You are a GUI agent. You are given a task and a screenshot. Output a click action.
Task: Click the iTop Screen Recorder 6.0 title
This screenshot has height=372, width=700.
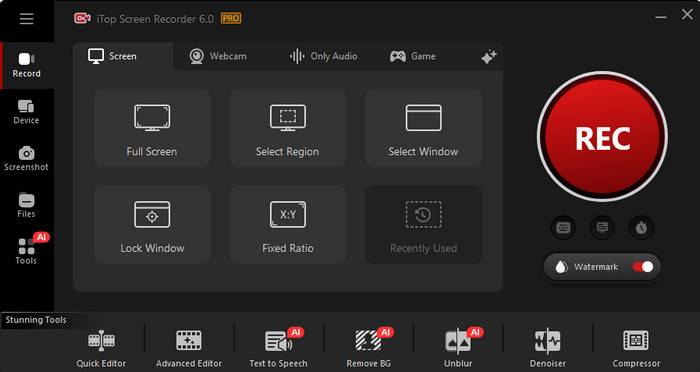pos(155,19)
